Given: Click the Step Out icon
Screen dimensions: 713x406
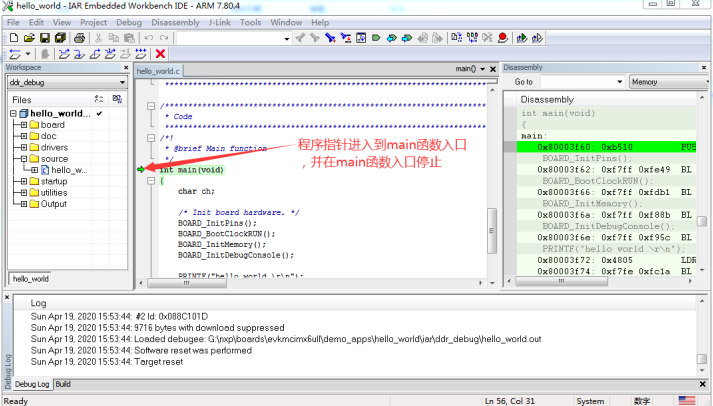Looking at the screenshot, I should (x=95, y=54).
